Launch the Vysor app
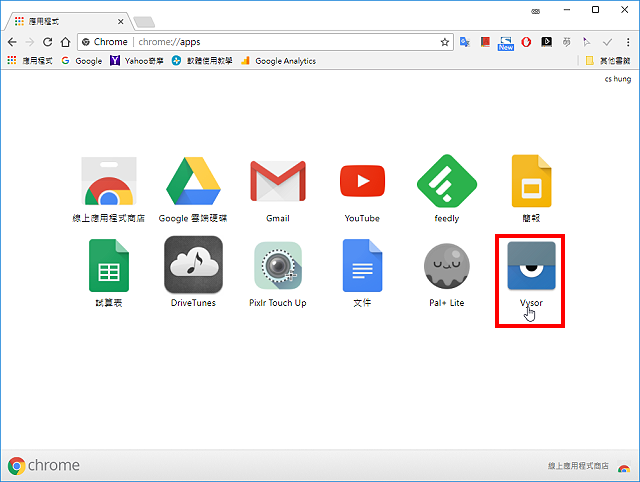The height and width of the screenshot is (482, 640). tap(531, 266)
